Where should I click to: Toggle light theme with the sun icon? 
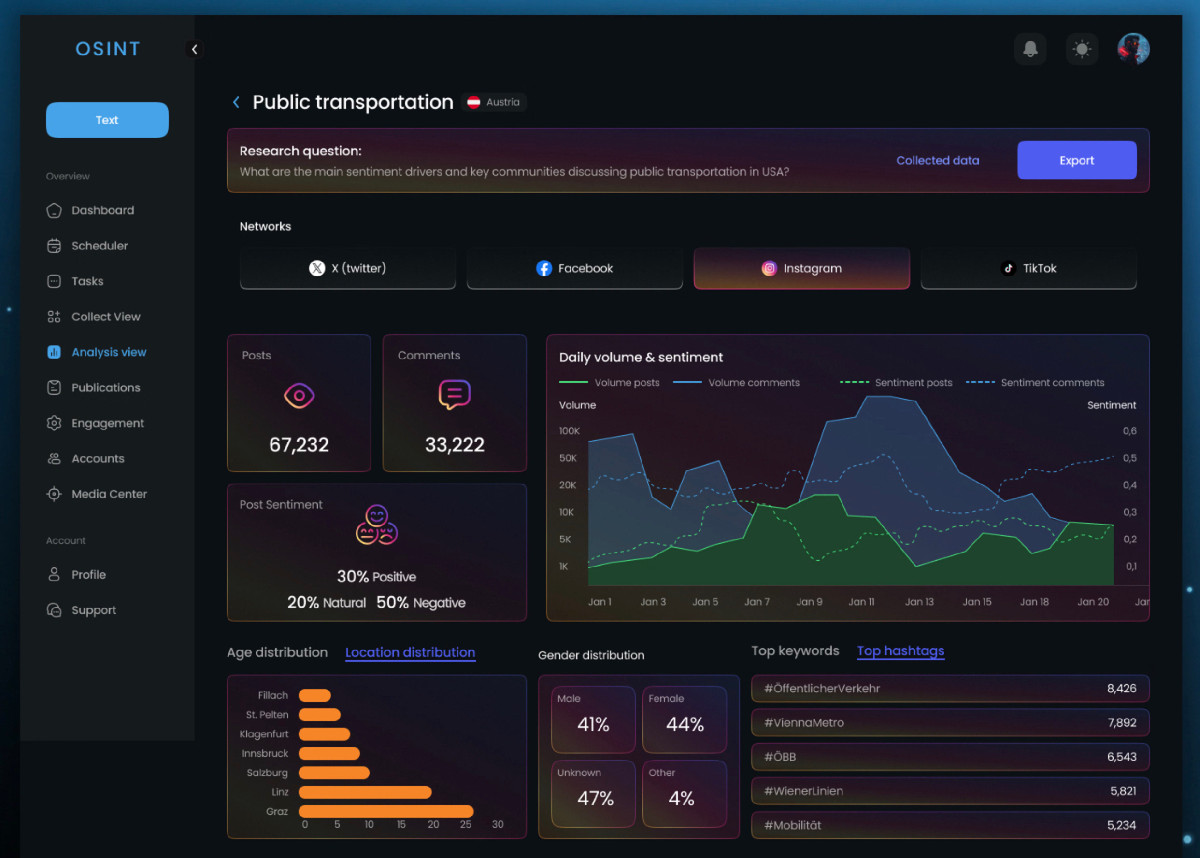click(x=1082, y=49)
